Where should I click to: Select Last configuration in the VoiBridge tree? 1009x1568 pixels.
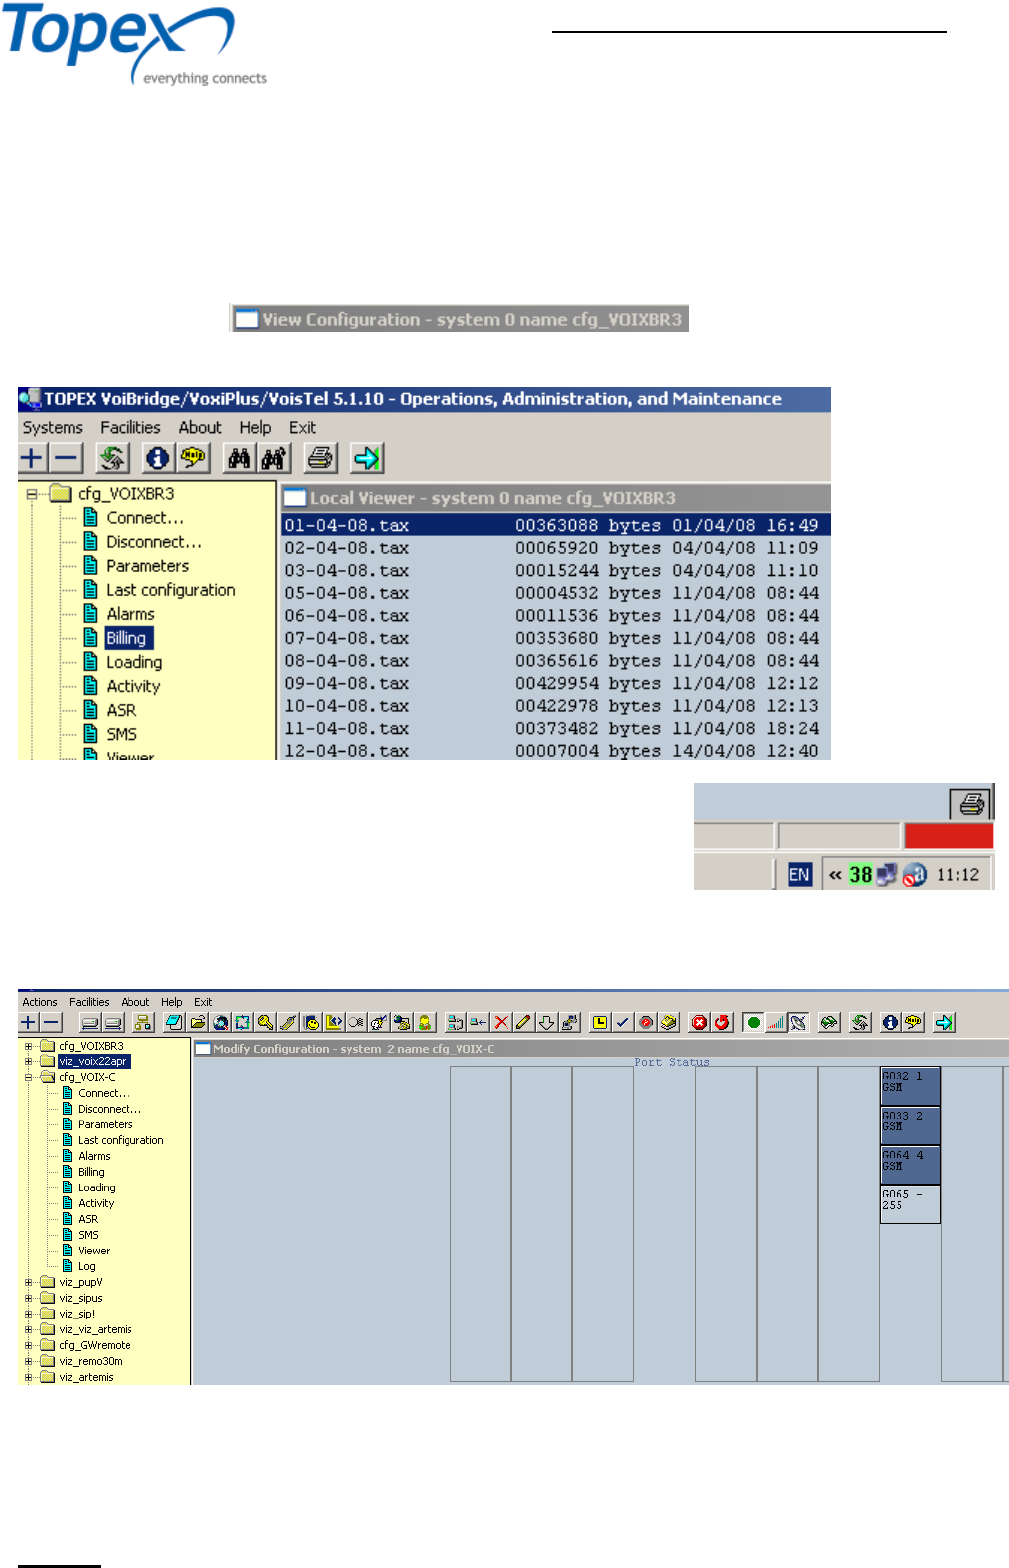click(x=171, y=590)
